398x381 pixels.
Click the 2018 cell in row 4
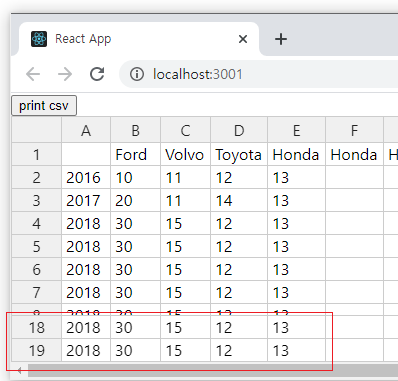[x=86, y=223]
